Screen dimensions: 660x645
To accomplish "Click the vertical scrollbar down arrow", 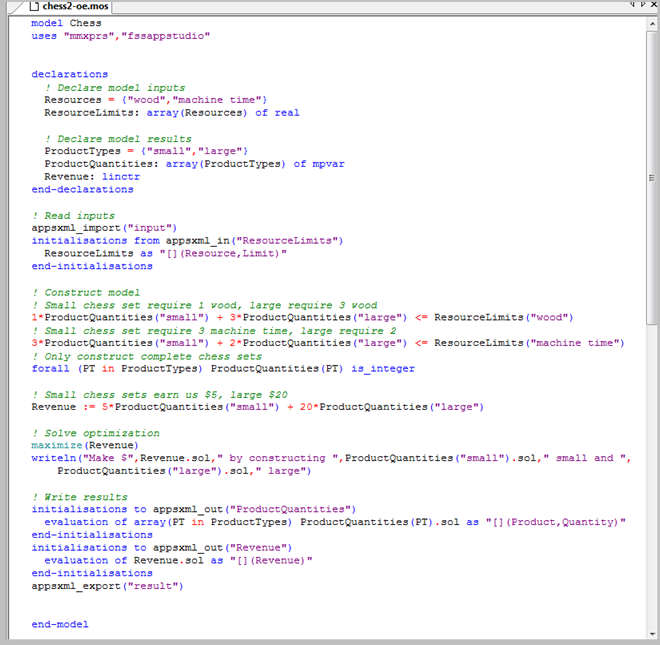I will (652, 634).
